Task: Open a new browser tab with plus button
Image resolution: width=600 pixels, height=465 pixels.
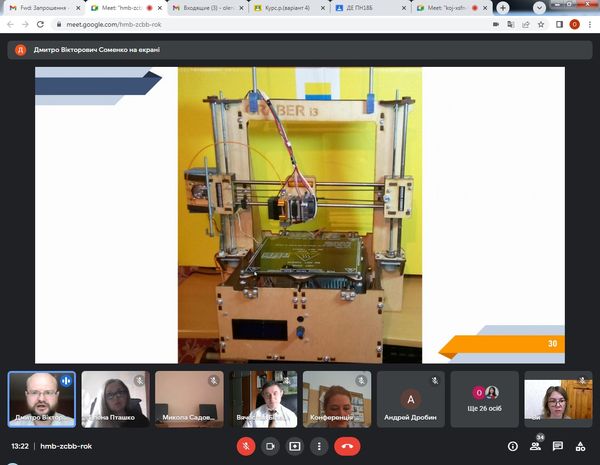Action: 503,7
